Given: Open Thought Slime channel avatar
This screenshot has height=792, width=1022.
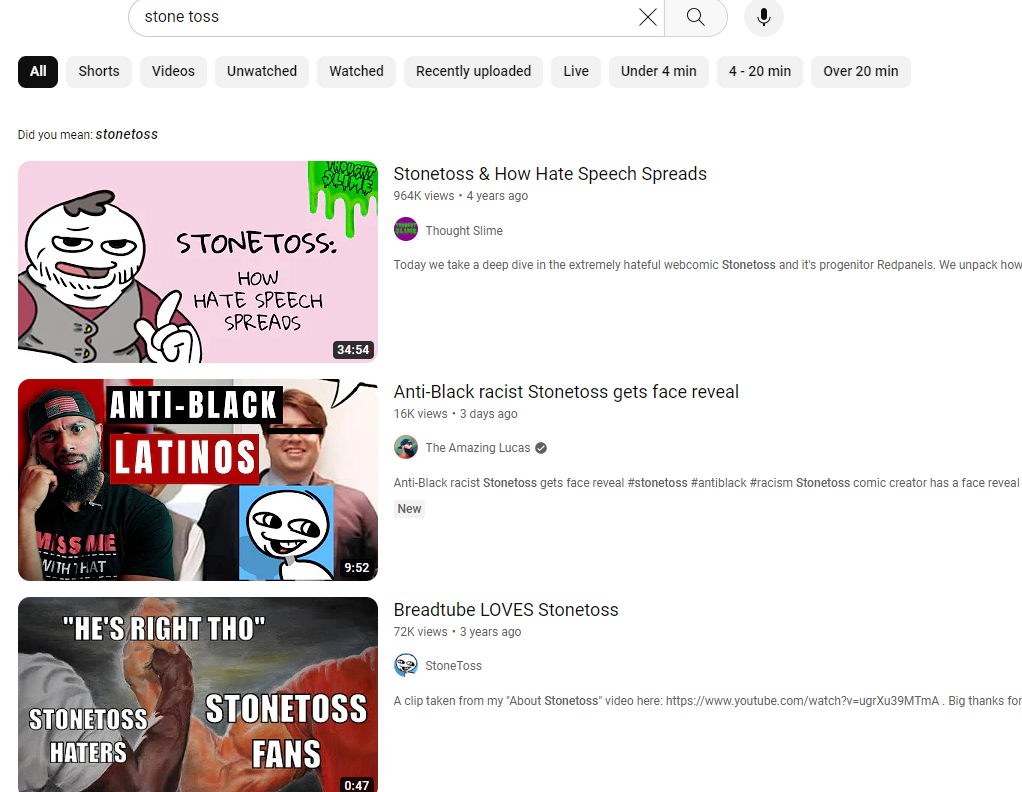Looking at the screenshot, I should pyautogui.click(x=405, y=229).
